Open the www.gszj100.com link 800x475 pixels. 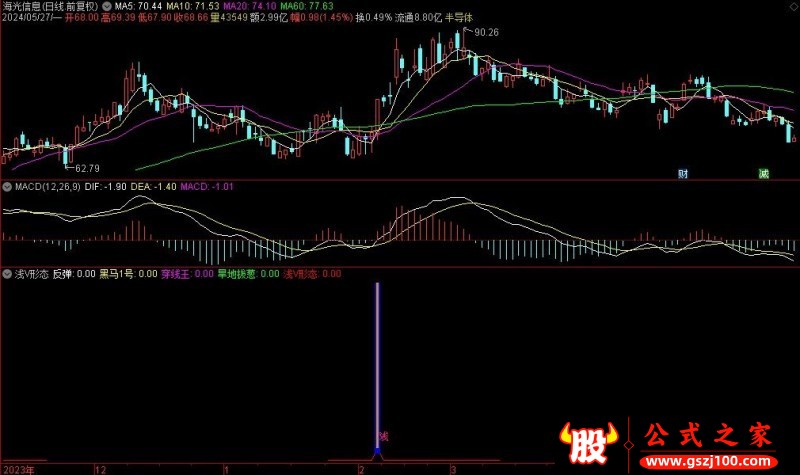pos(708,462)
